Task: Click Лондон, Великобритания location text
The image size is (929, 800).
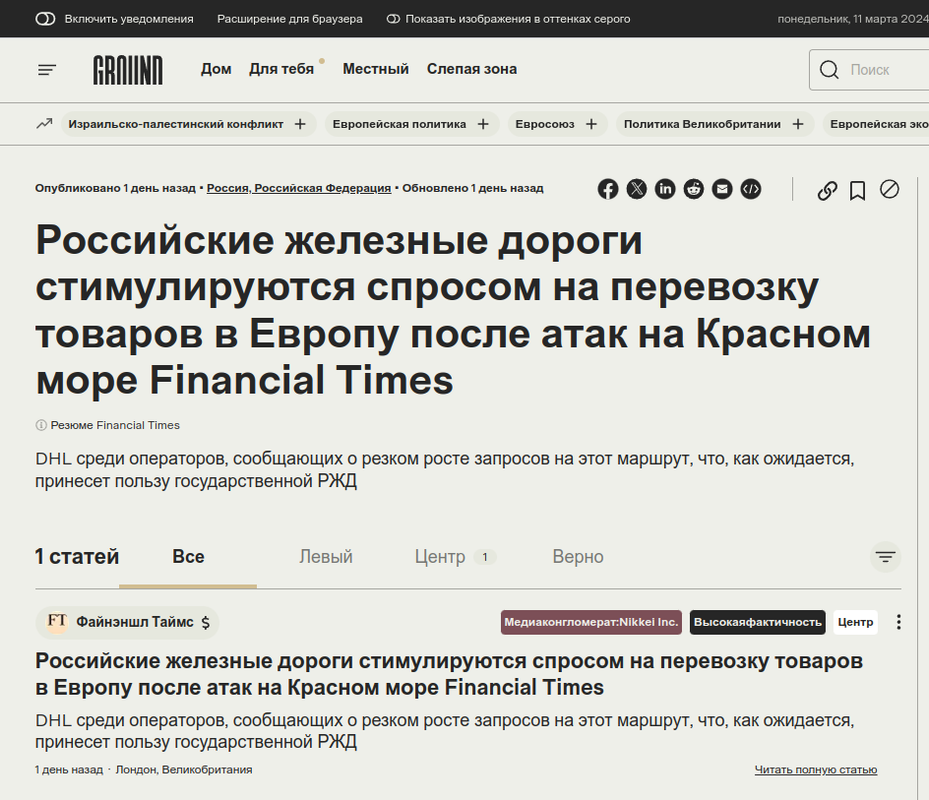Action: coord(184,770)
